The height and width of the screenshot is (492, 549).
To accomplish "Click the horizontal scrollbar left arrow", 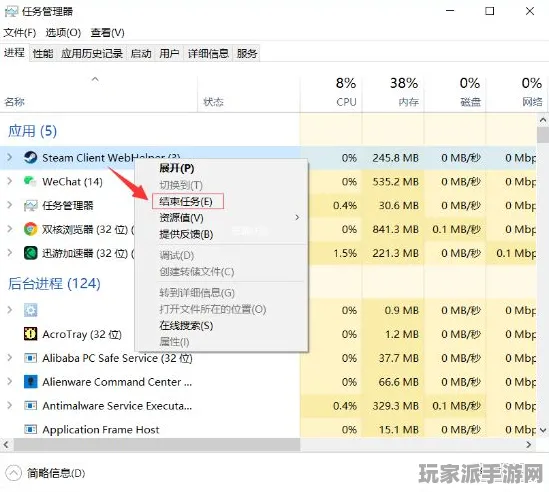I will (x=6, y=445).
